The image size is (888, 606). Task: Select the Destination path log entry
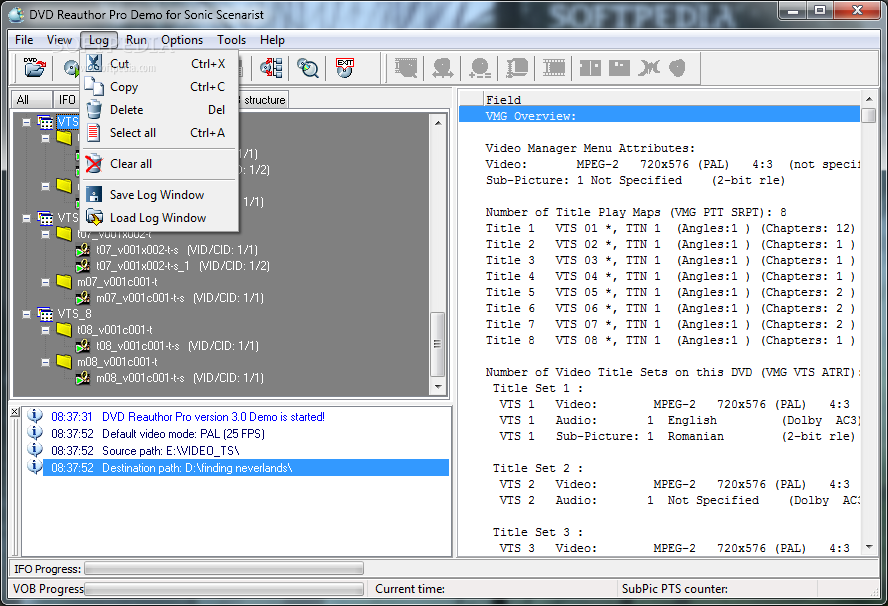point(246,468)
